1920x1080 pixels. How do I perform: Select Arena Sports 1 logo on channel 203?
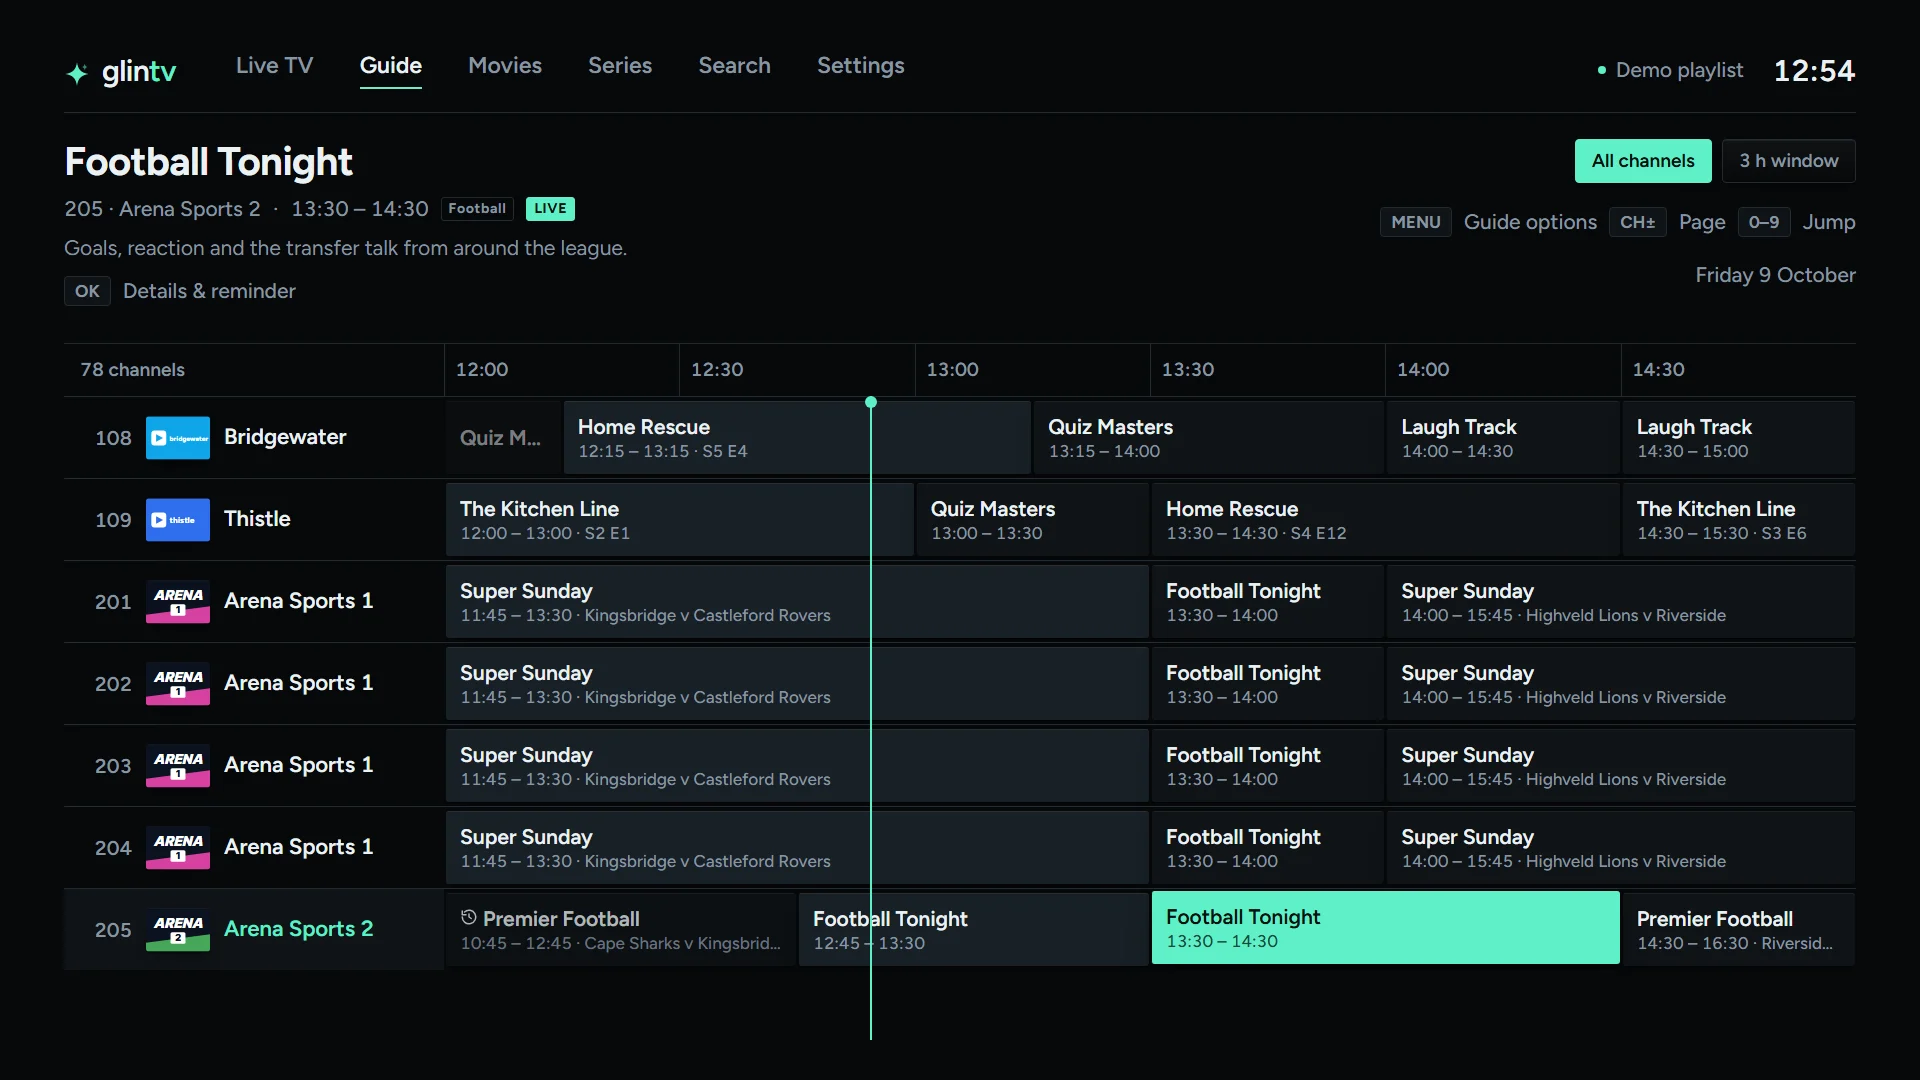pyautogui.click(x=178, y=766)
